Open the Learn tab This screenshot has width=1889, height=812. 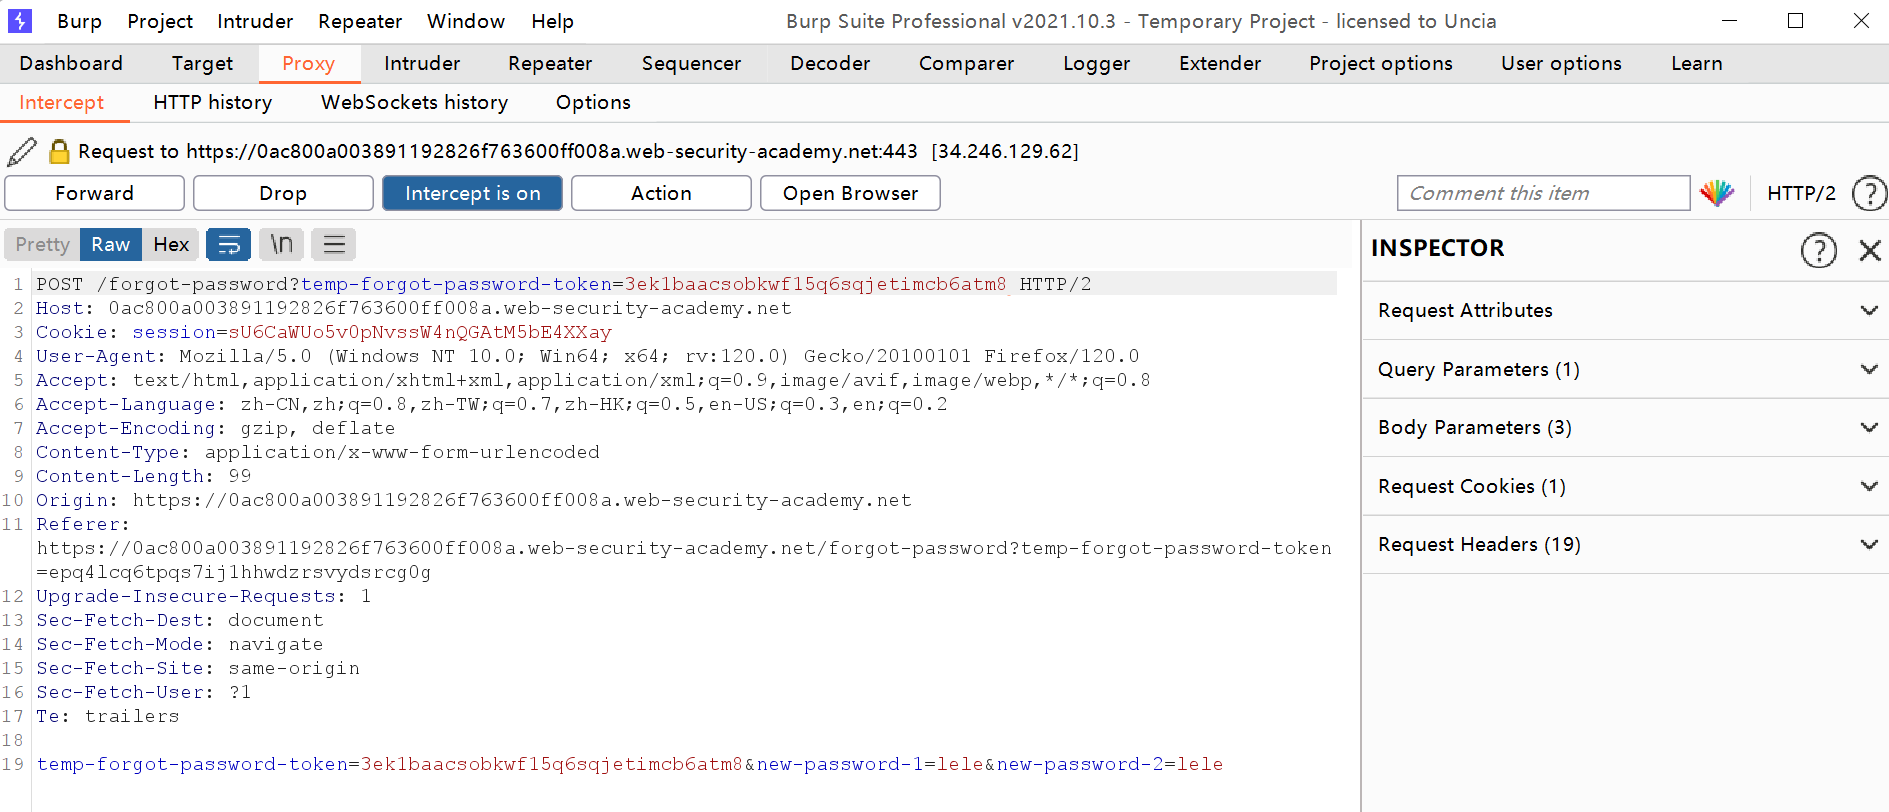click(x=1696, y=63)
